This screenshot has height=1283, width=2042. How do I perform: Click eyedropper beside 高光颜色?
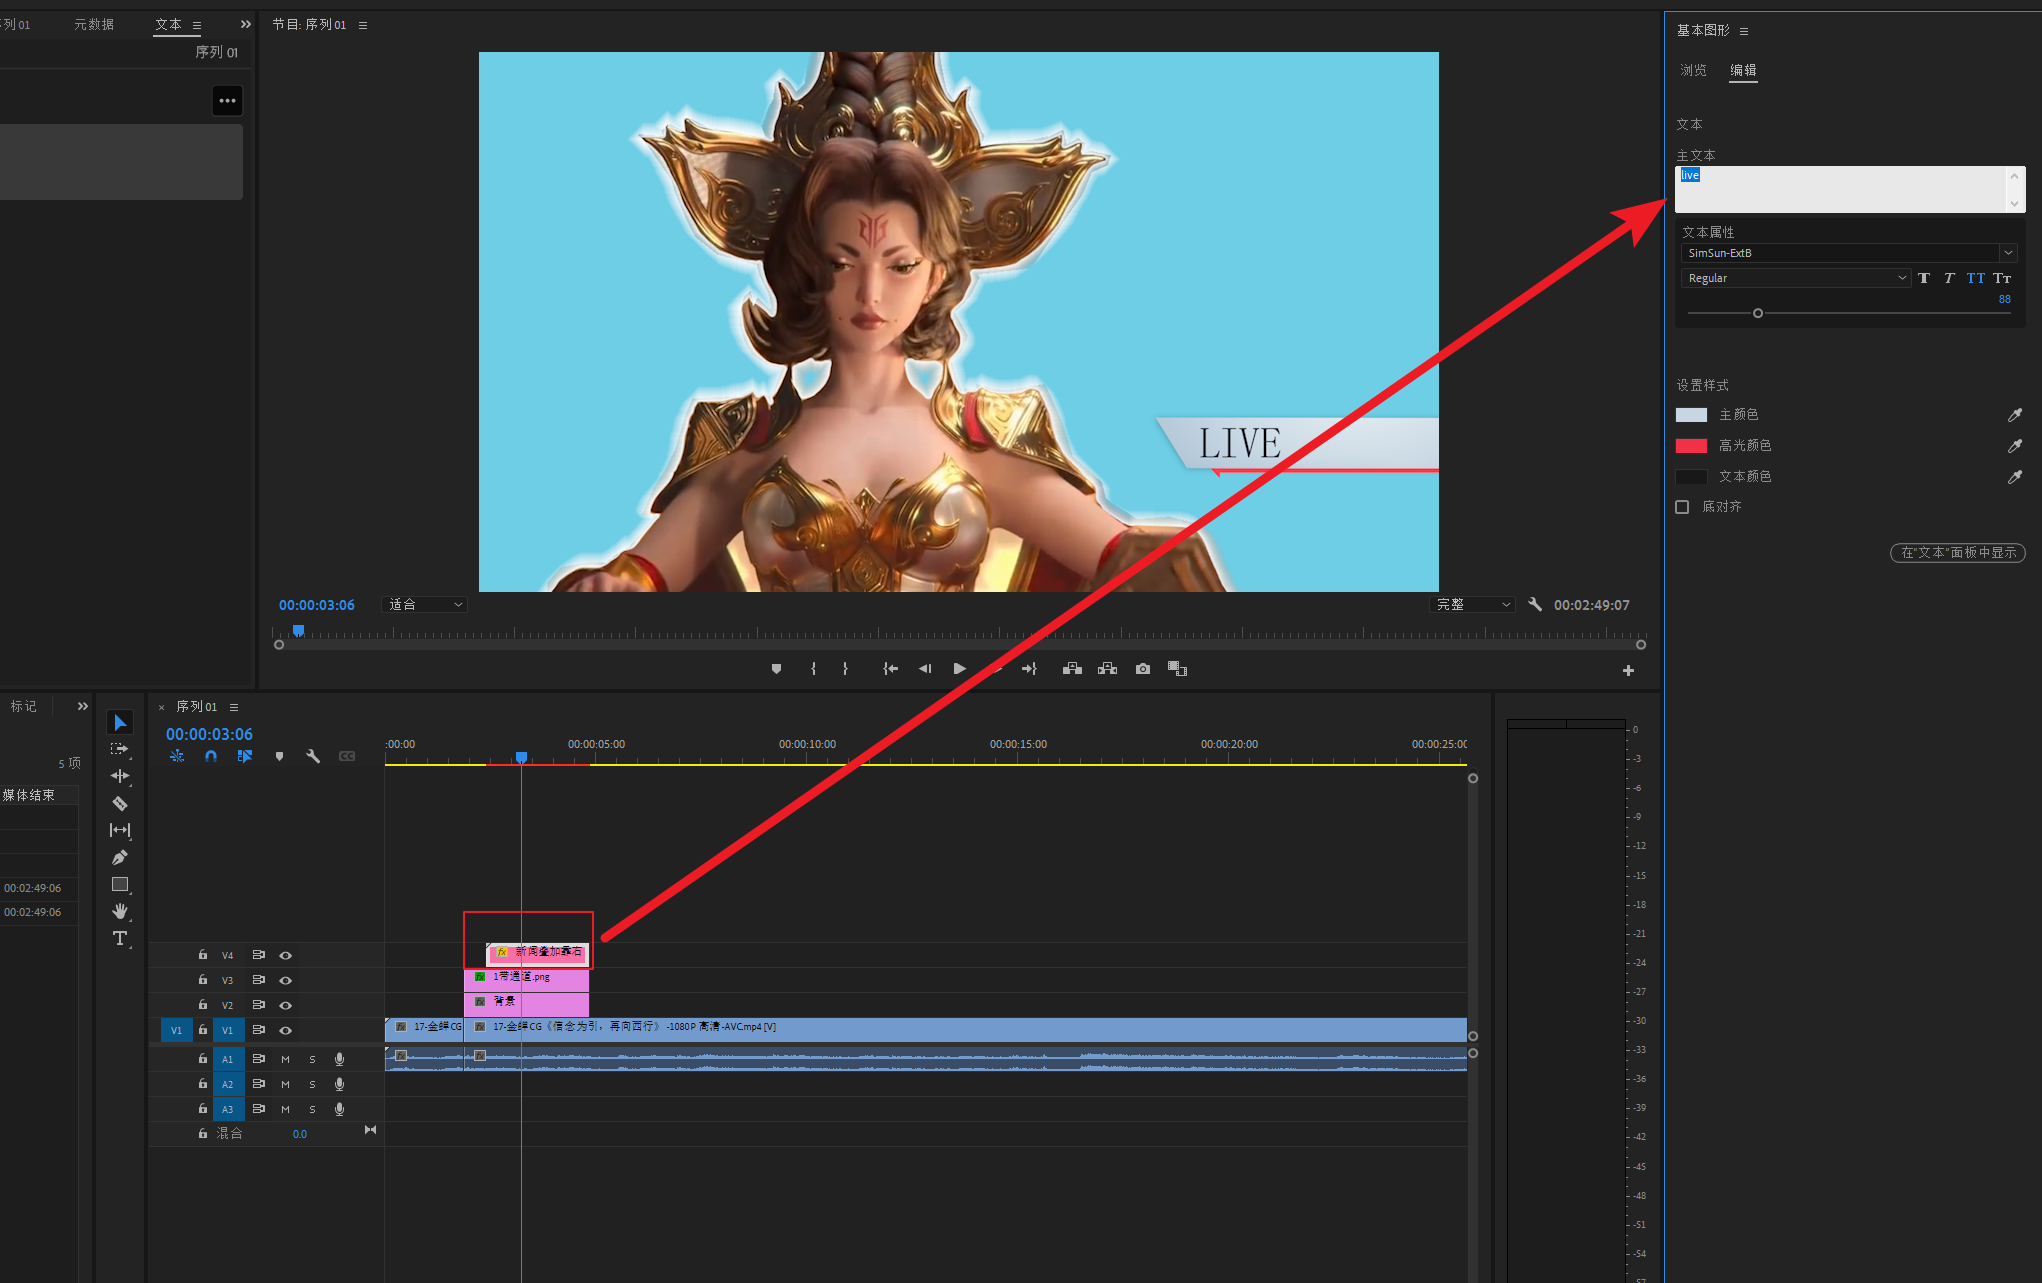pos(2014,446)
